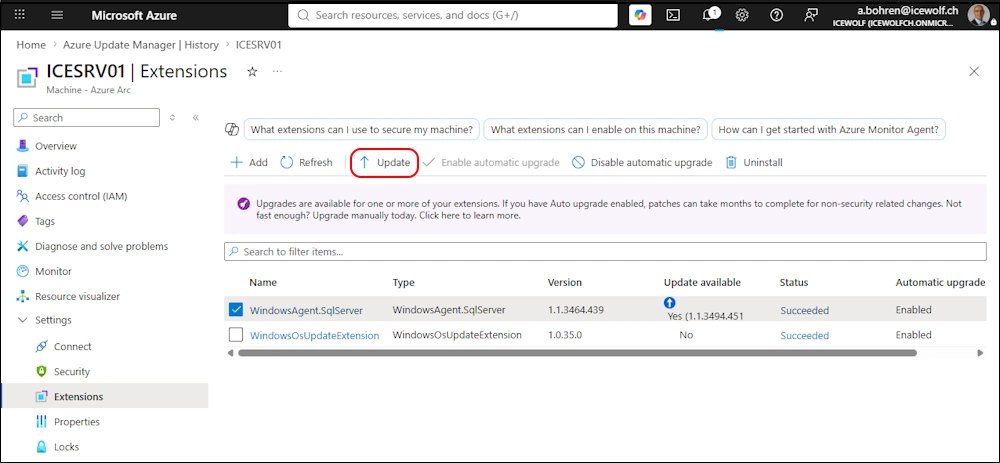Go to the Home breadcrumb
This screenshot has height=463, width=1000.
tap(31, 45)
